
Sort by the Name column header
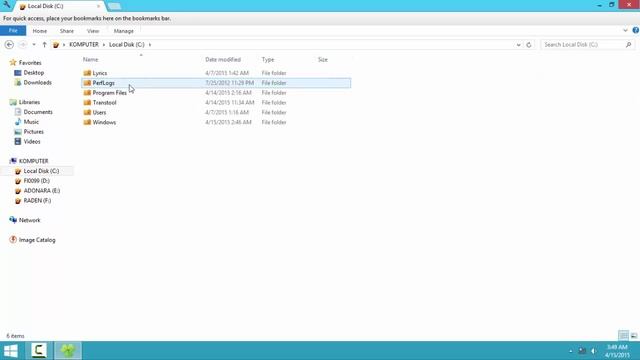[x=91, y=60]
